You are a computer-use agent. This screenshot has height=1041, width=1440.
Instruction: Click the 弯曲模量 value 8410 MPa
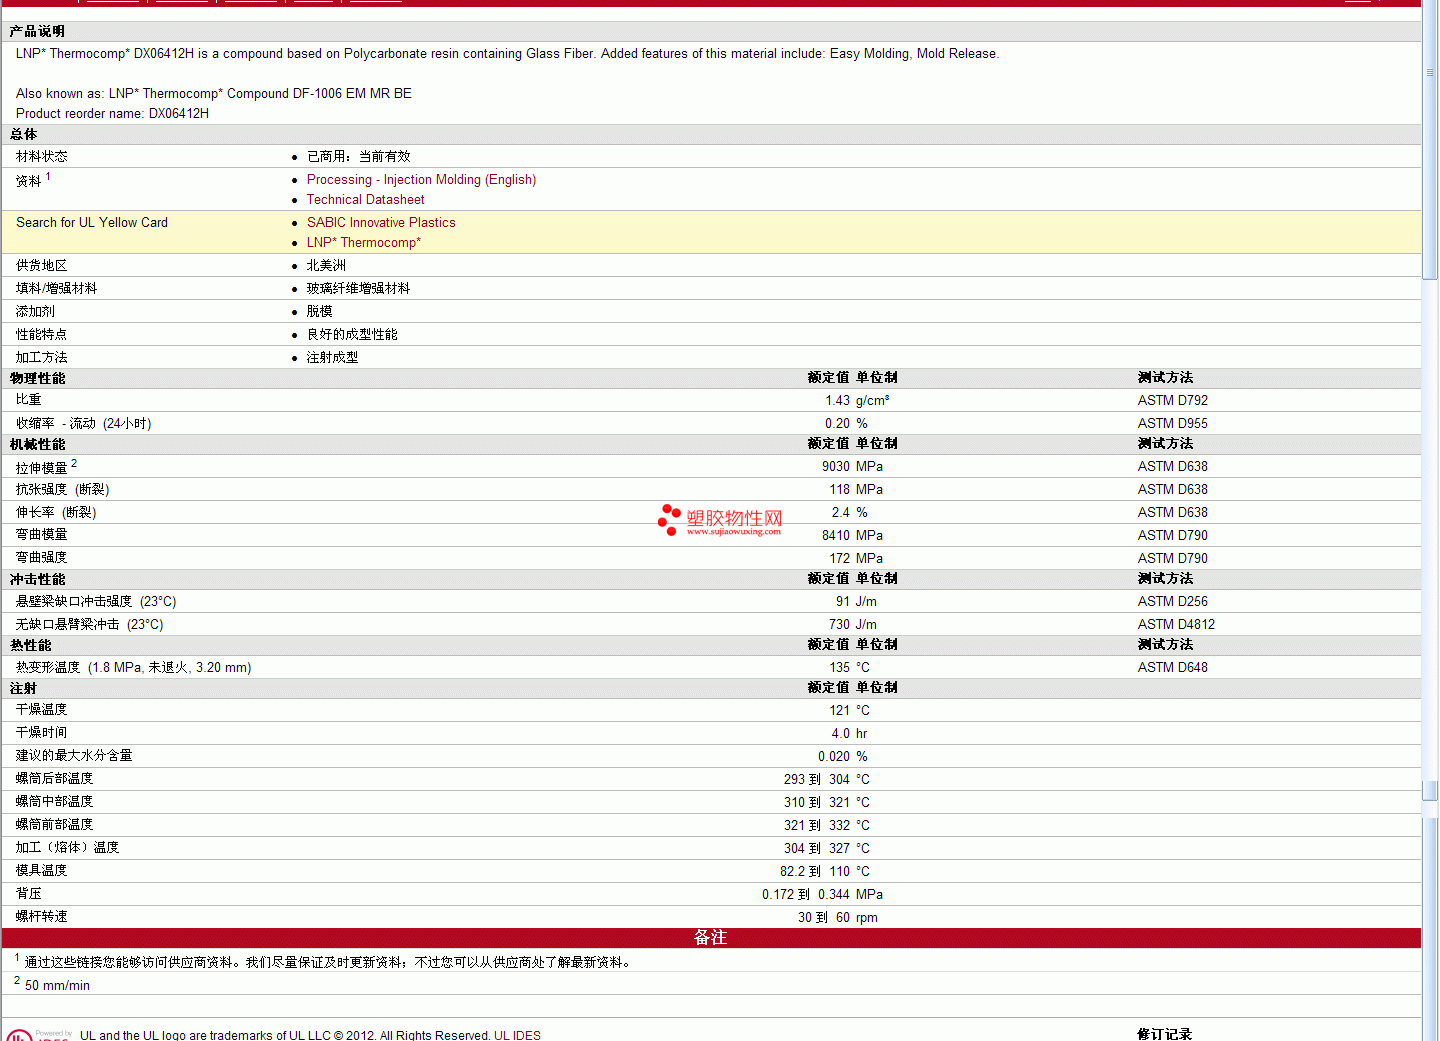pyautogui.click(x=852, y=536)
